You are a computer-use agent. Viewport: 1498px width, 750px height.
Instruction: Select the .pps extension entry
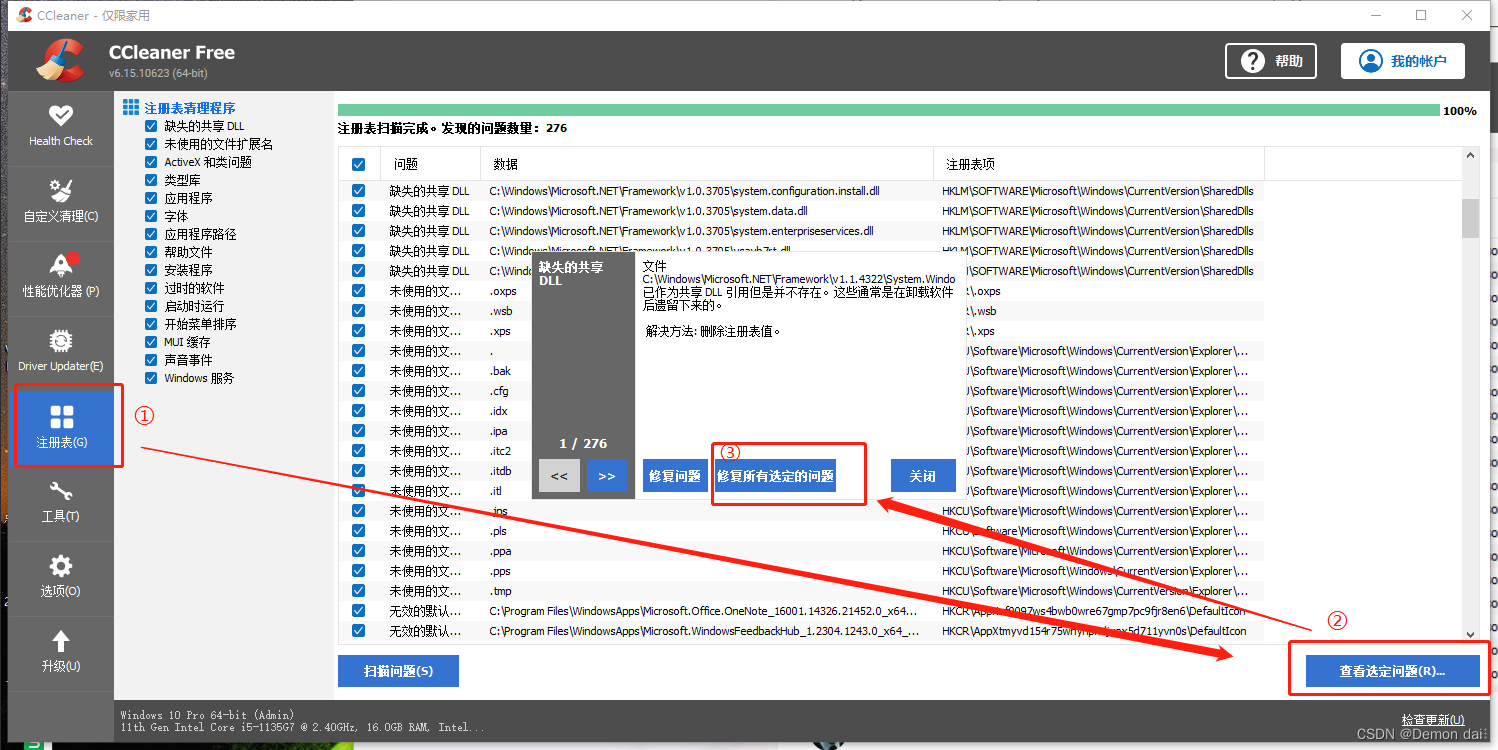tap(500, 571)
